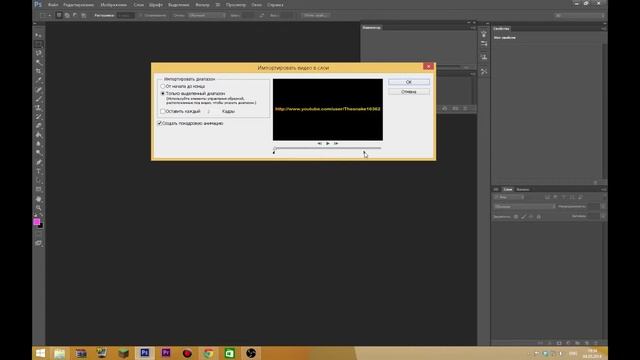This screenshot has width=640, height=360.
Task: Select the Dodge tool
Action: tap(38, 153)
